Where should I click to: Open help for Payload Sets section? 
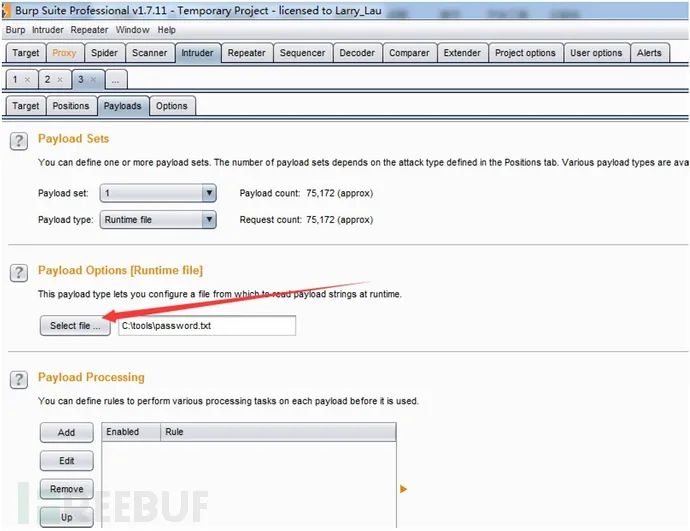tap(18, 141)
